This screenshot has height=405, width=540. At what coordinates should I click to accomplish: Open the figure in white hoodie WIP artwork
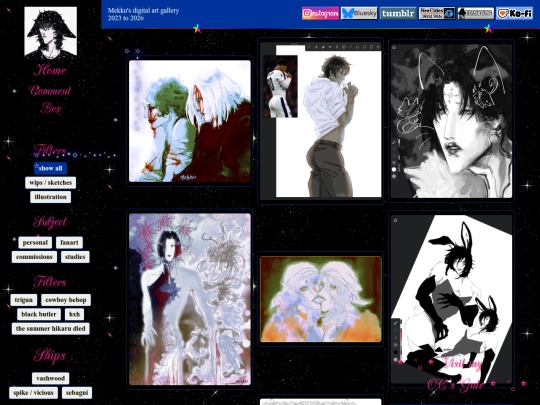(320, 120)
